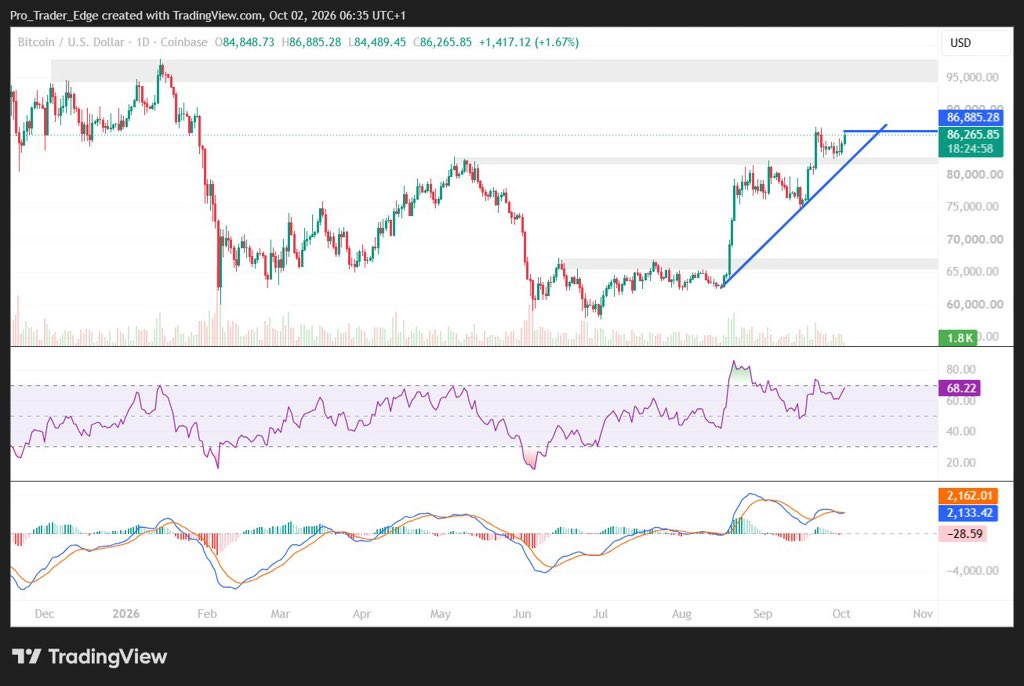The width and height of the screenshot is (1024, 686).
Task: Click the 40.00 RSI scale label
Action: pyautogui.click(x=961, y=431)
